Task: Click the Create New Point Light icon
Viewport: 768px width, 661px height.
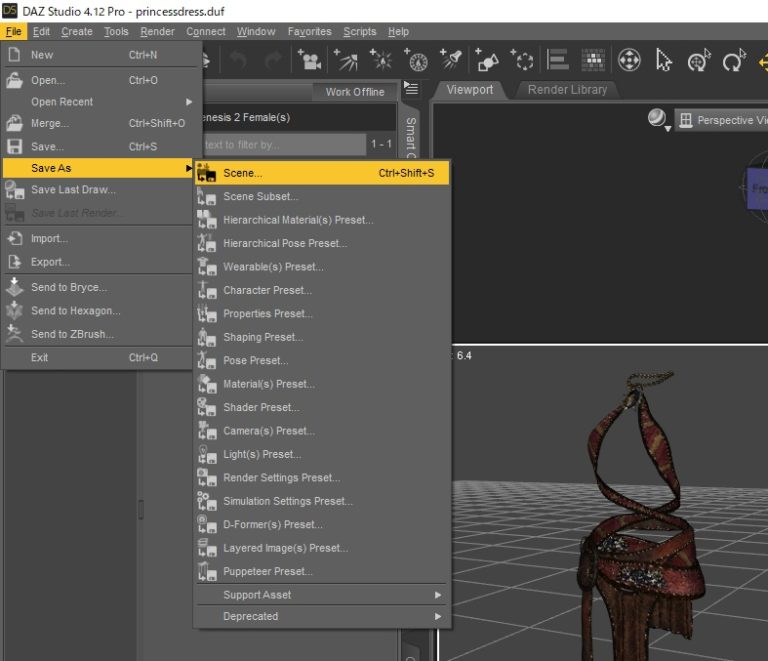Action: click(381, 61)
